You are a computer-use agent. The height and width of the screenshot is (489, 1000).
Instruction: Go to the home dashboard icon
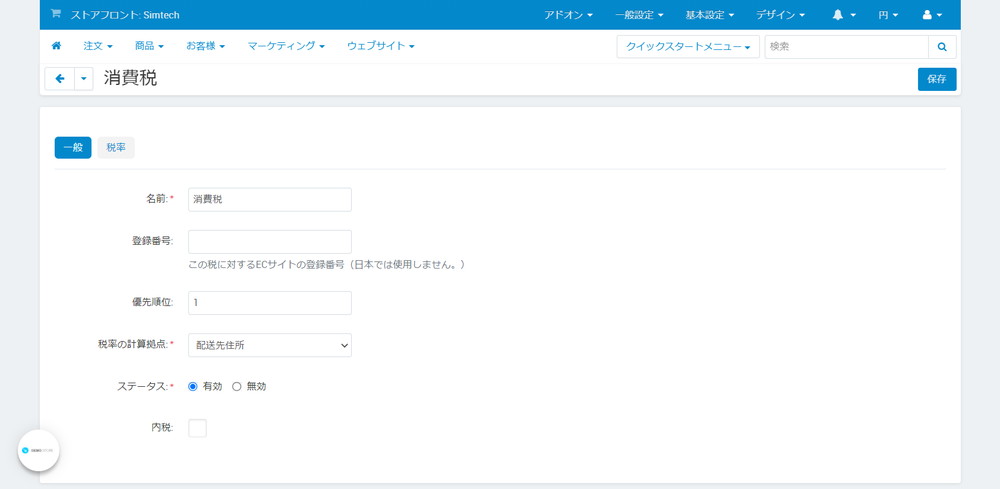[56, 46]
